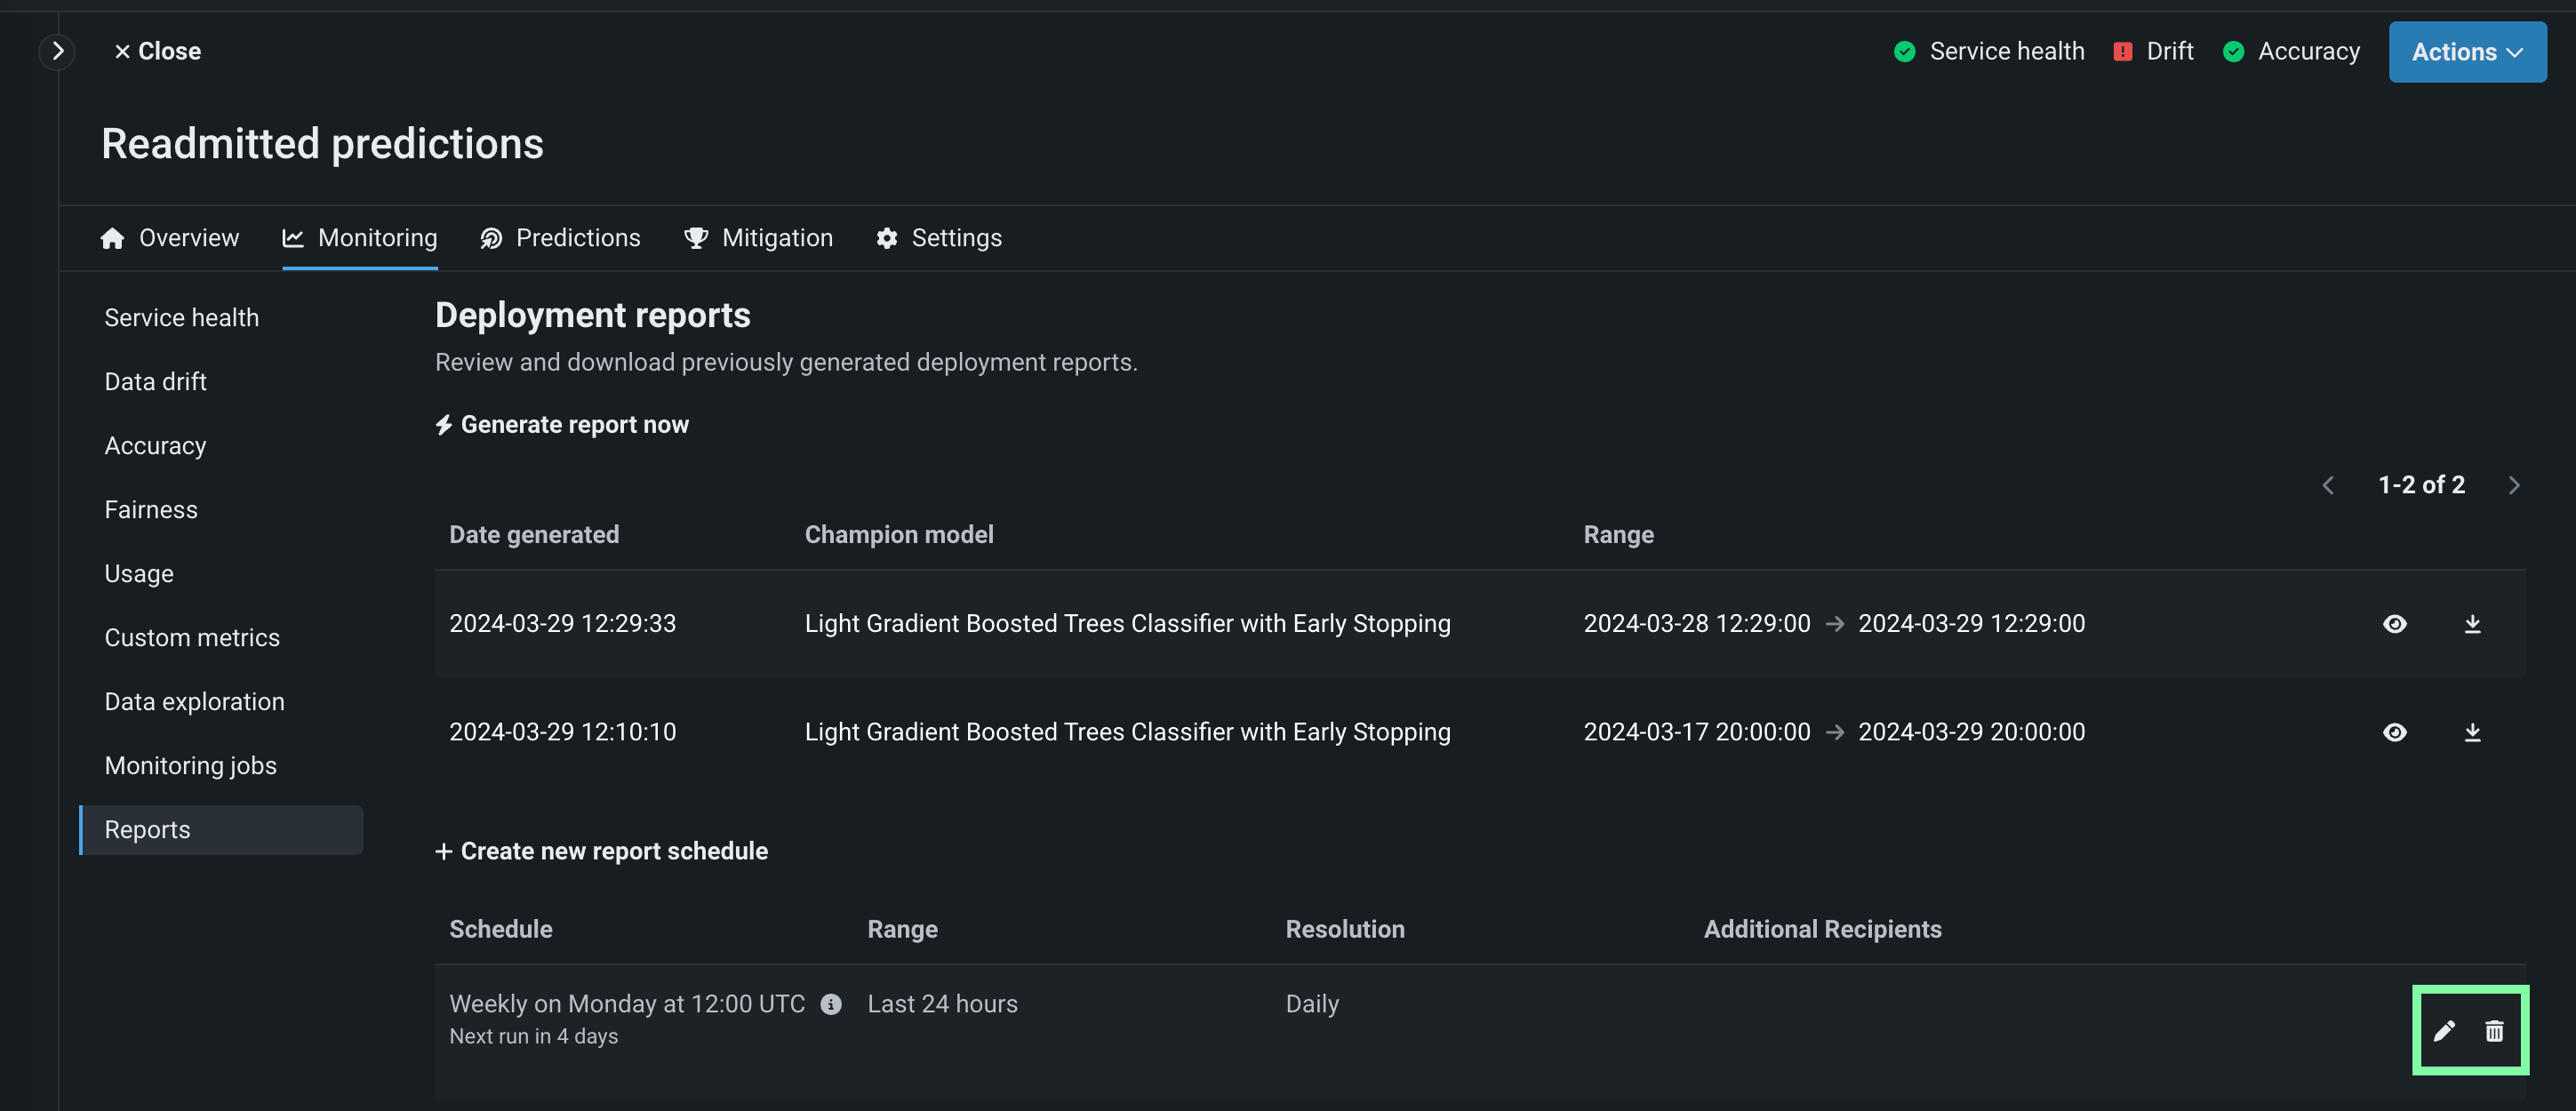Download the 12:10:10 report

(x=2472, y=732)
